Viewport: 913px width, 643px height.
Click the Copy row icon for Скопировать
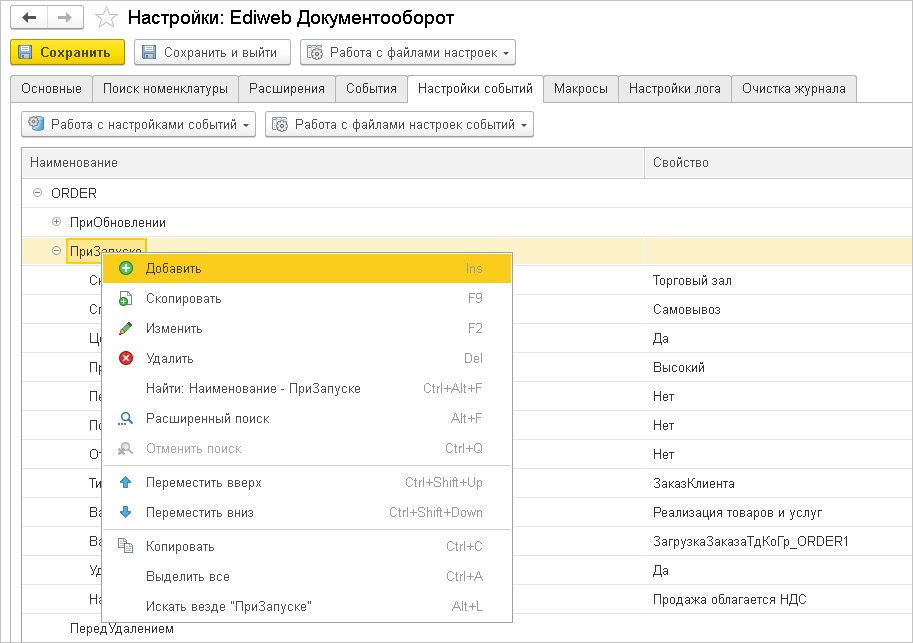pos(126,298)
